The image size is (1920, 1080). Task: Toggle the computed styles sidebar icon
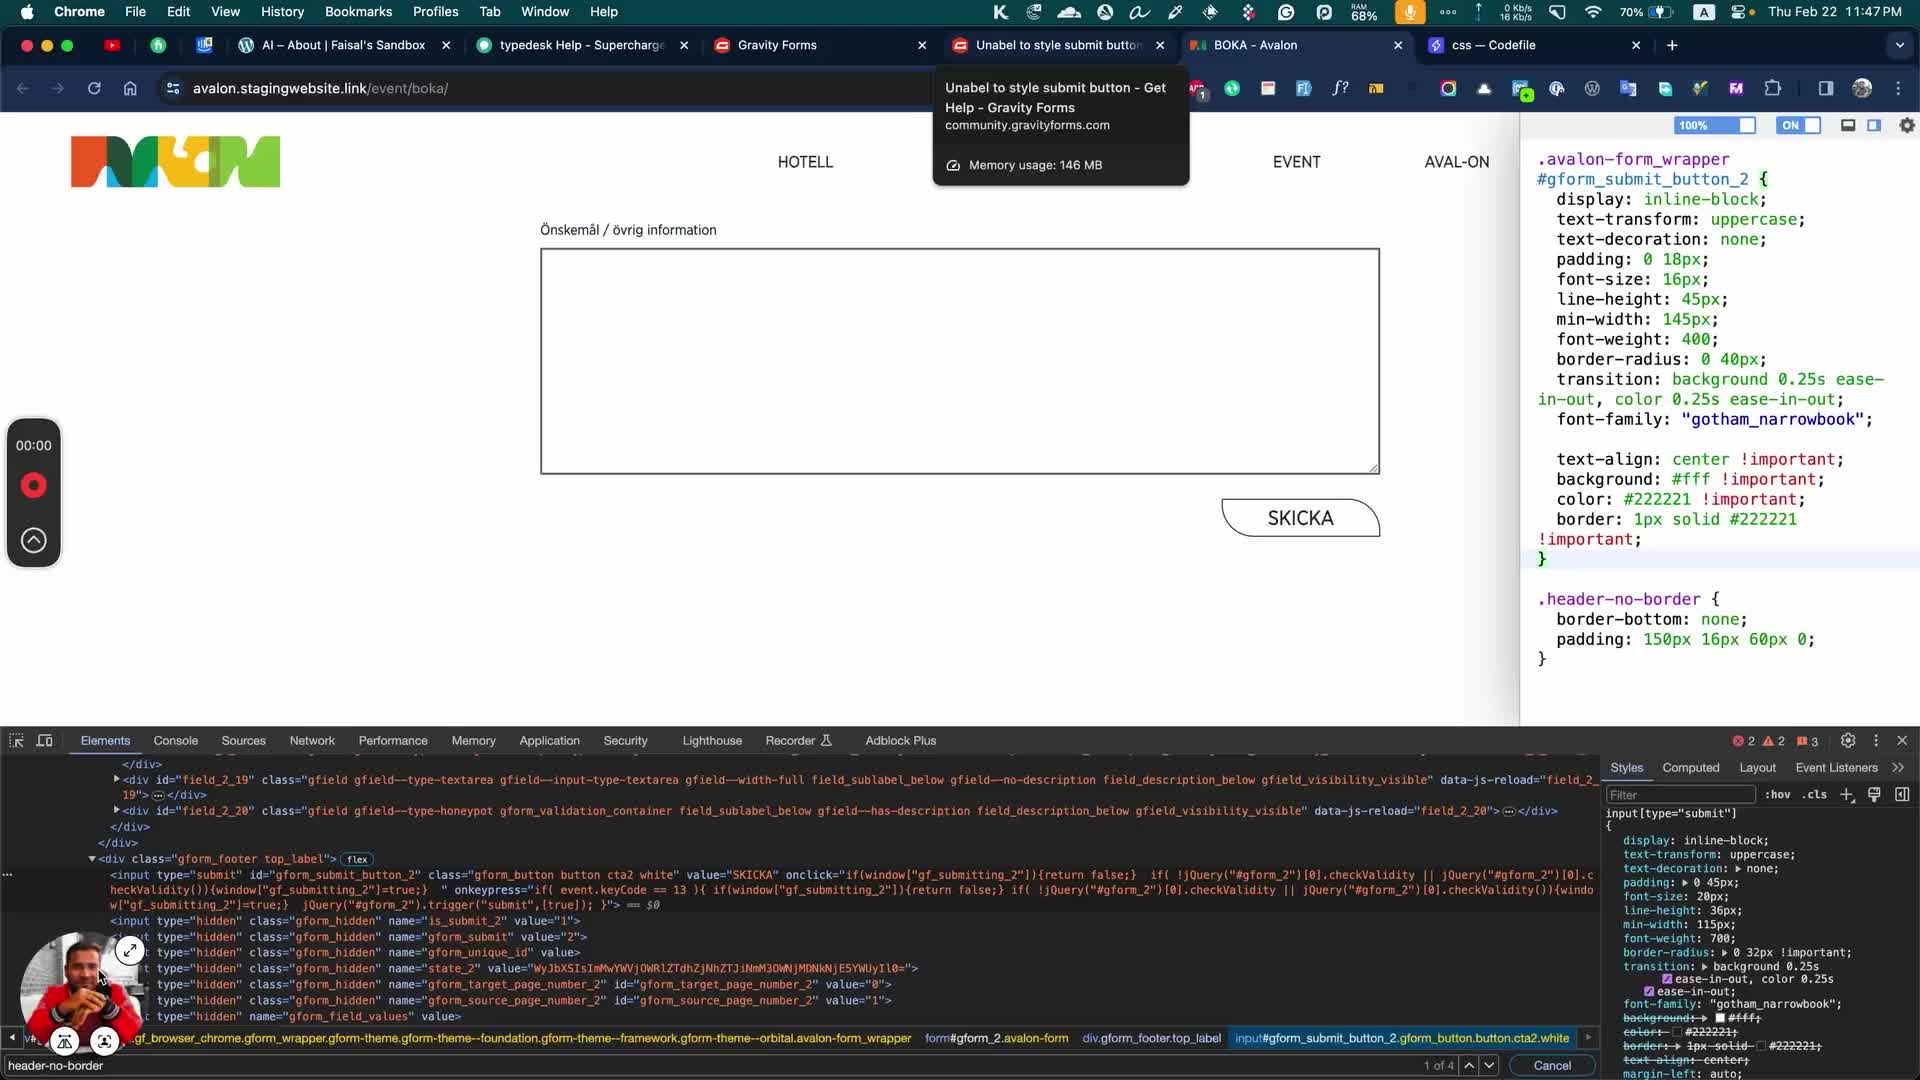click(x=1902, y=795)
